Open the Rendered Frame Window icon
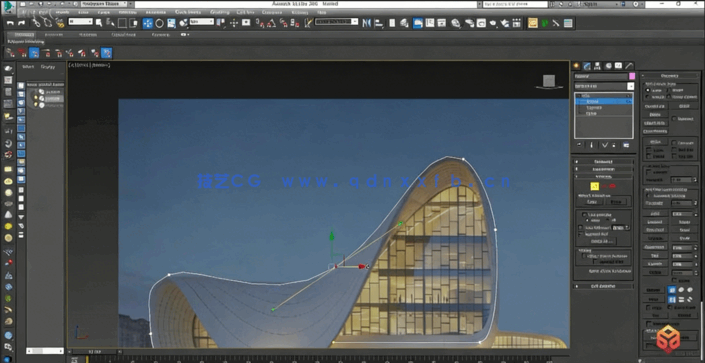 click(x=481, y=23)
